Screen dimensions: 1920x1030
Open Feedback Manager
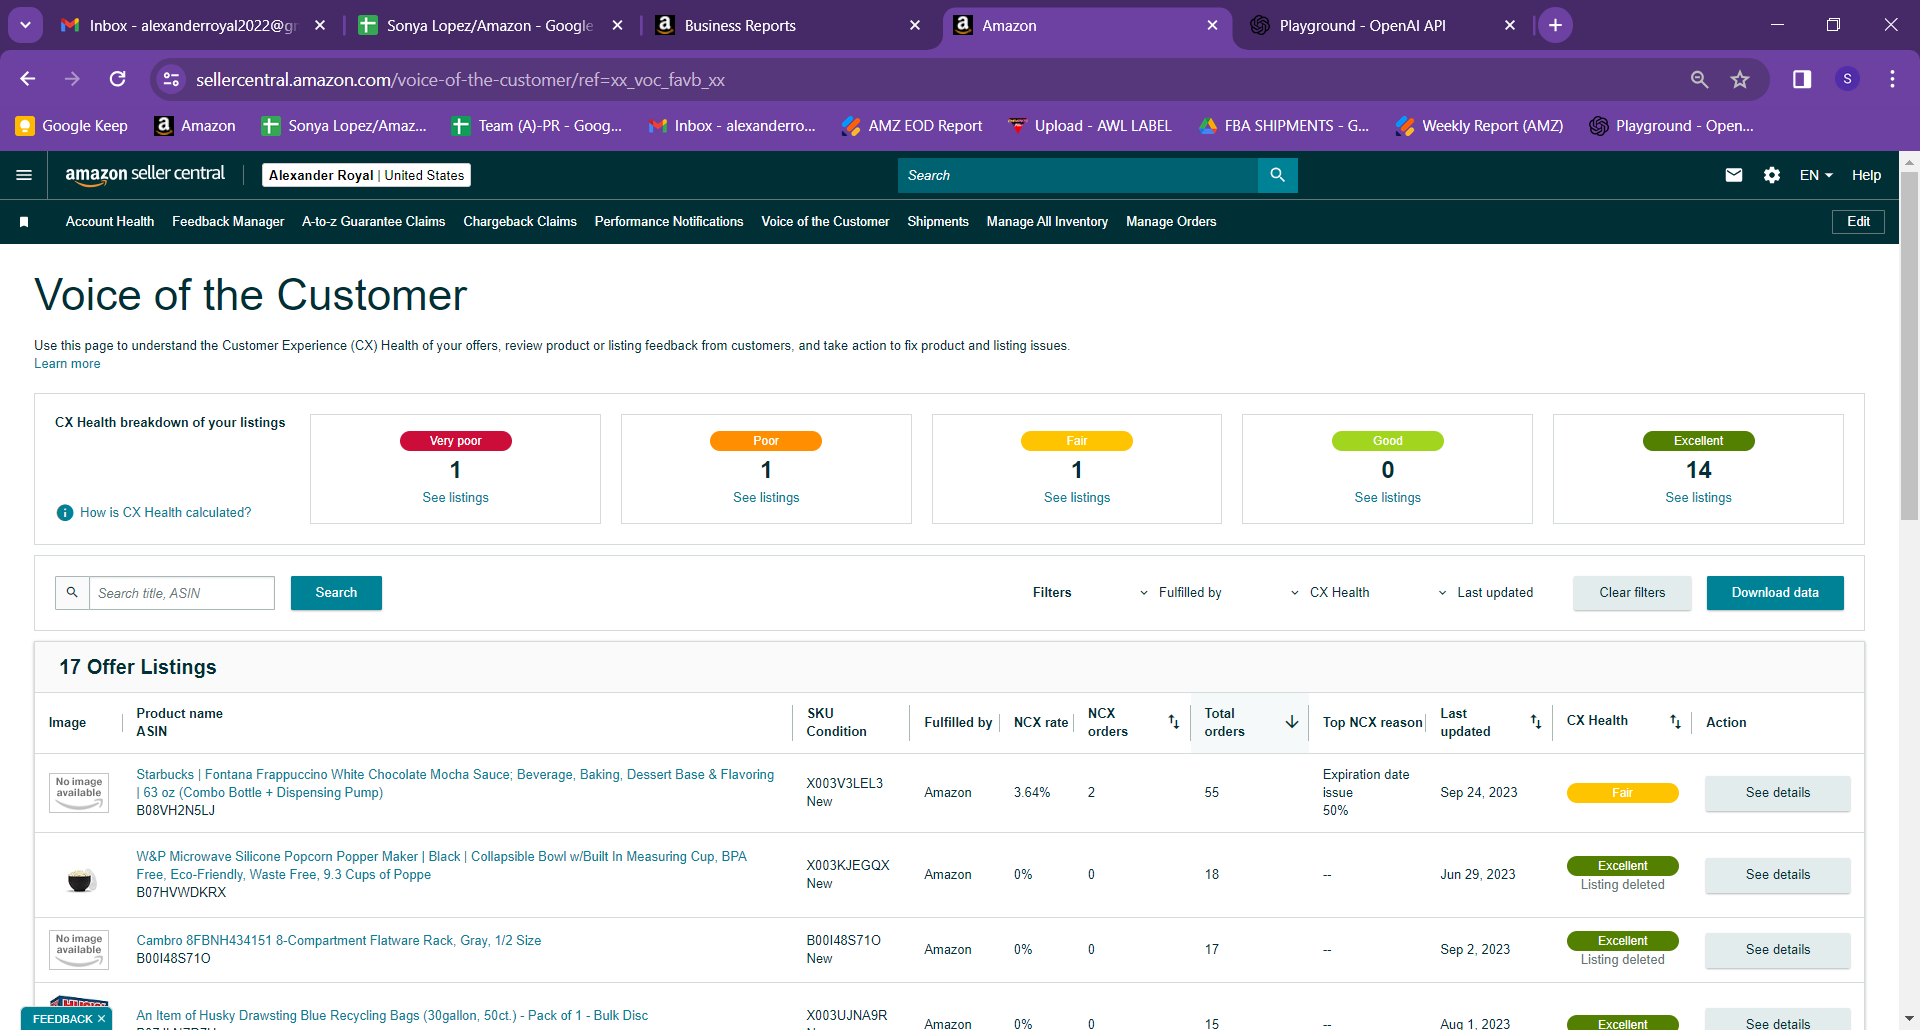coord(228,222)
